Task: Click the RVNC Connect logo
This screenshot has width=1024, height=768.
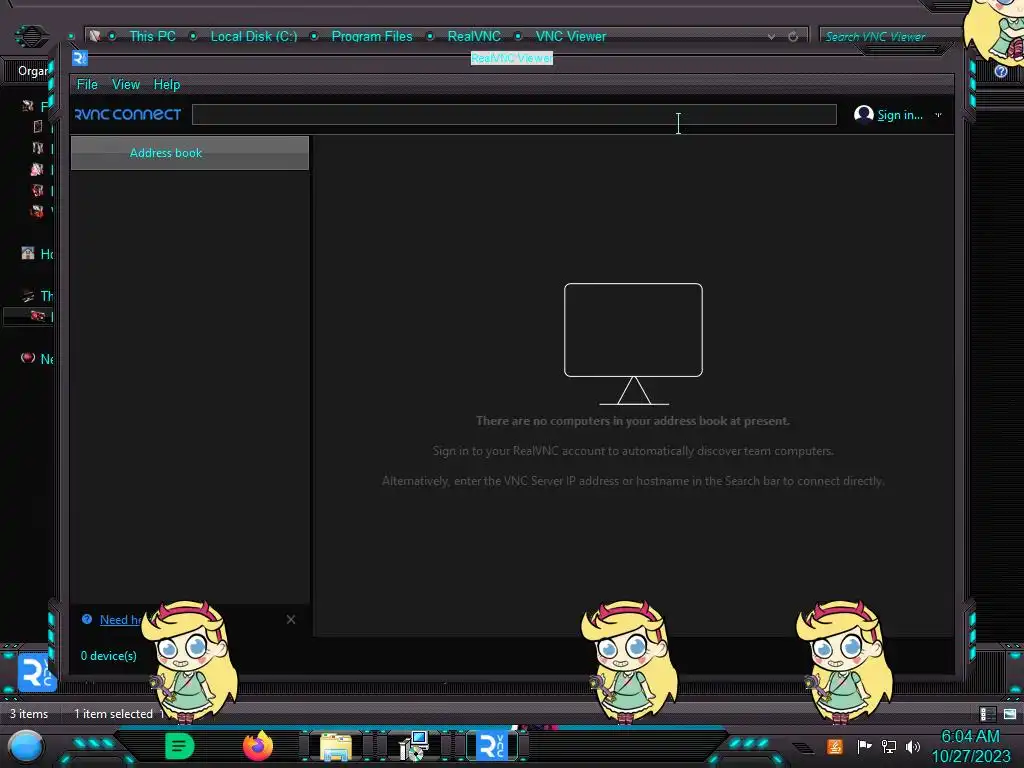Action: pyautogui.click(x=128, y=114)
